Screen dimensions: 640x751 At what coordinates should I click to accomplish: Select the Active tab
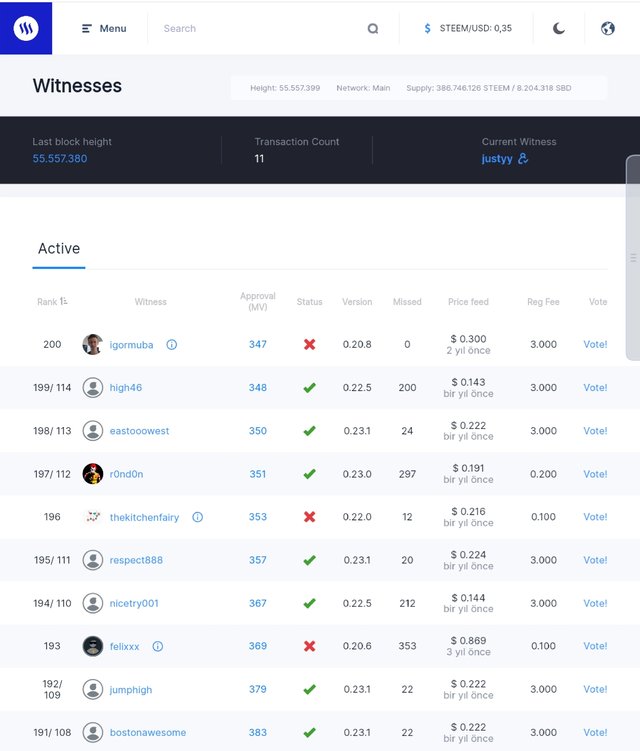pyautogui.click(x=59, y=249)
